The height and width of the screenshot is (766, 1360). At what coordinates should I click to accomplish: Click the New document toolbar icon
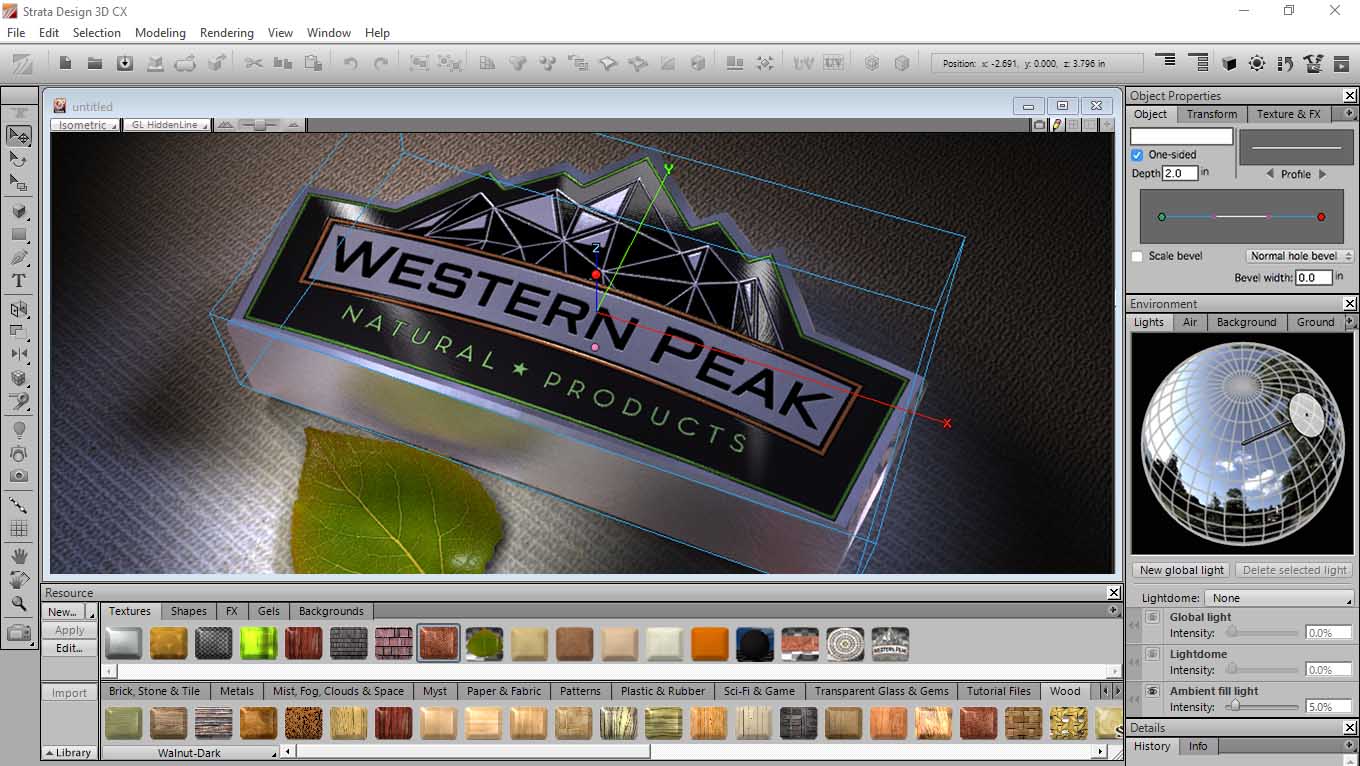point(65,63)
